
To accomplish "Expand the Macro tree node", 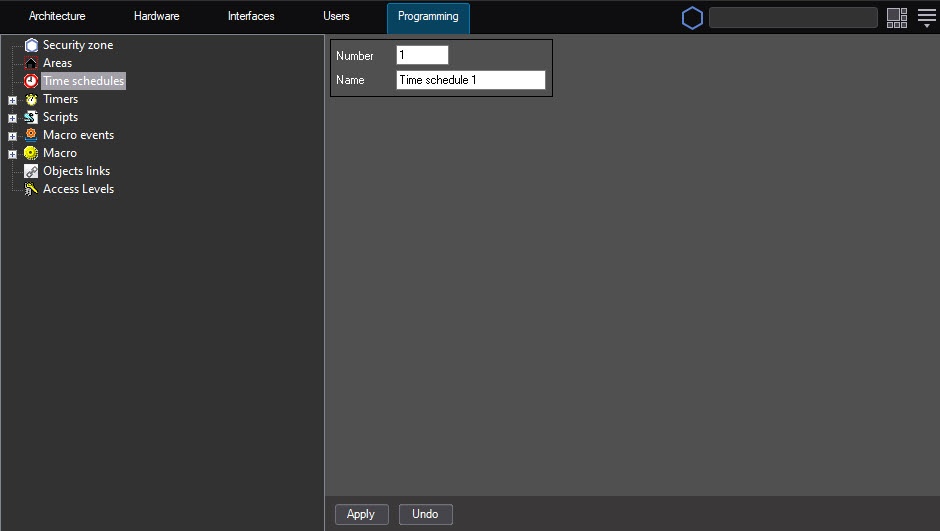I will [x=12, y=154].
